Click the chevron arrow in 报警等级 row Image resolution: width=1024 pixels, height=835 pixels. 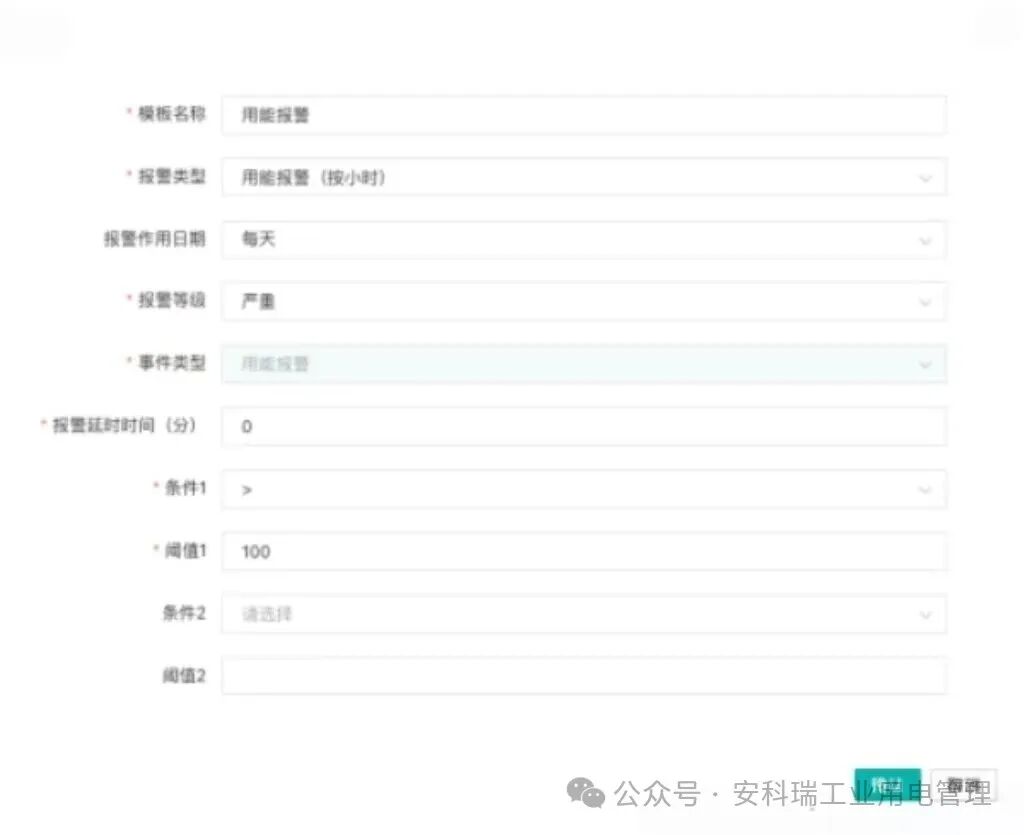click(x=925, y=302)
